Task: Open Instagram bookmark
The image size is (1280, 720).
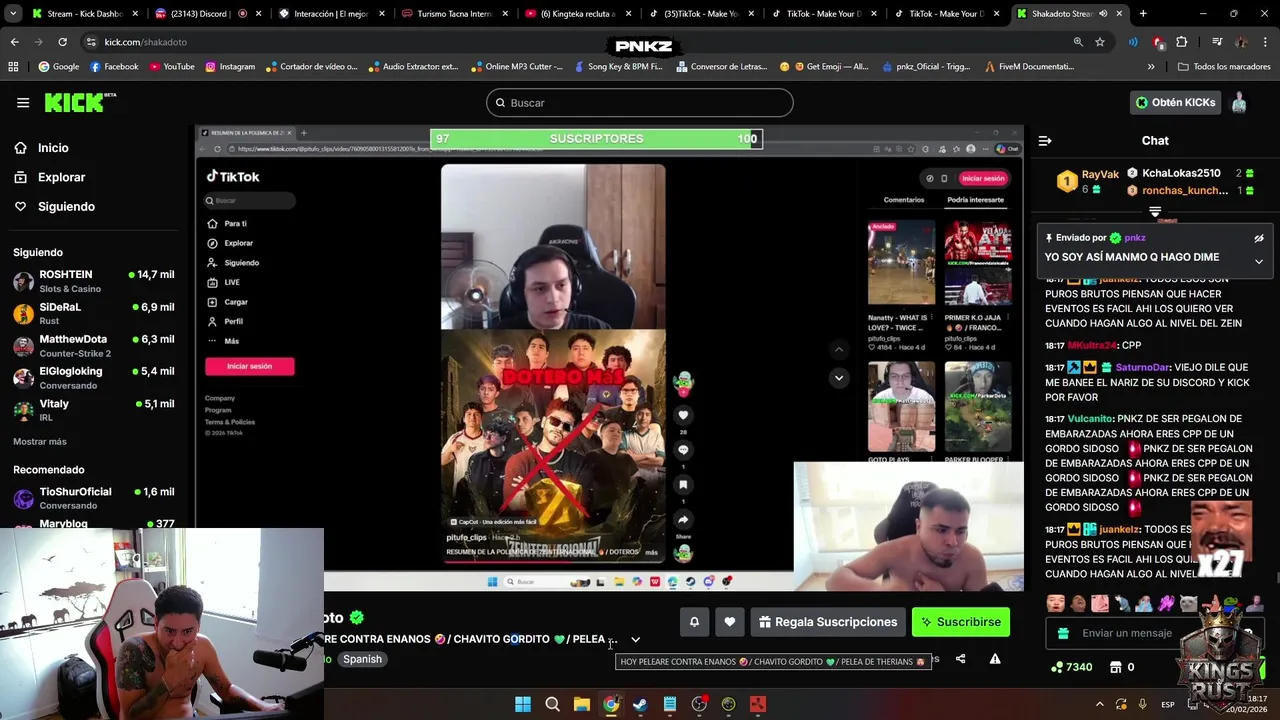Action: tap(229, 67)
